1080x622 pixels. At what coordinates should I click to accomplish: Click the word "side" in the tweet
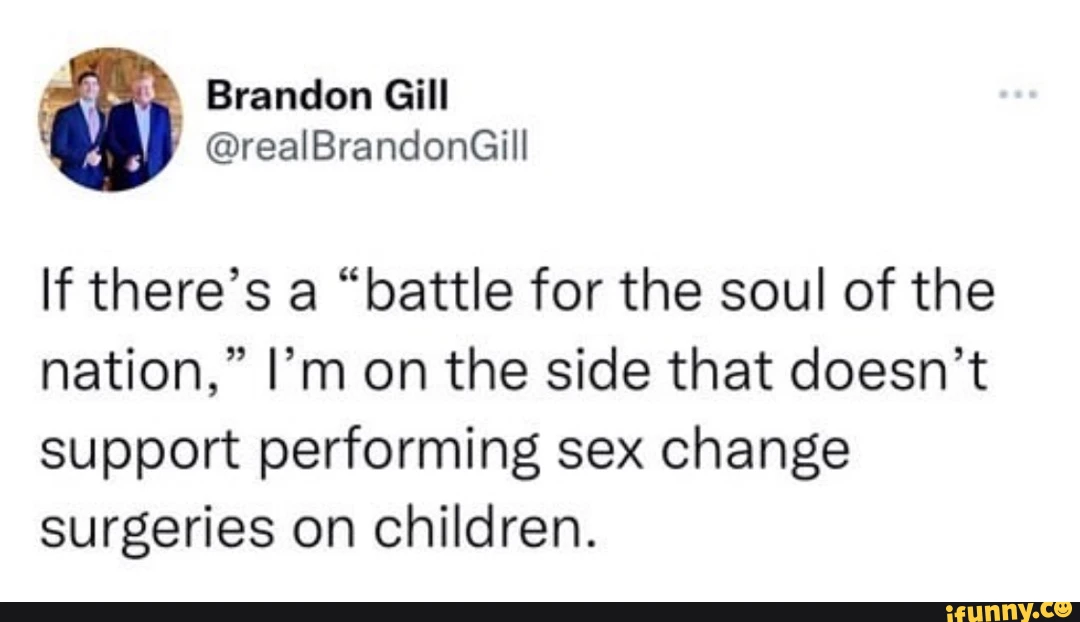pos(598,371)
